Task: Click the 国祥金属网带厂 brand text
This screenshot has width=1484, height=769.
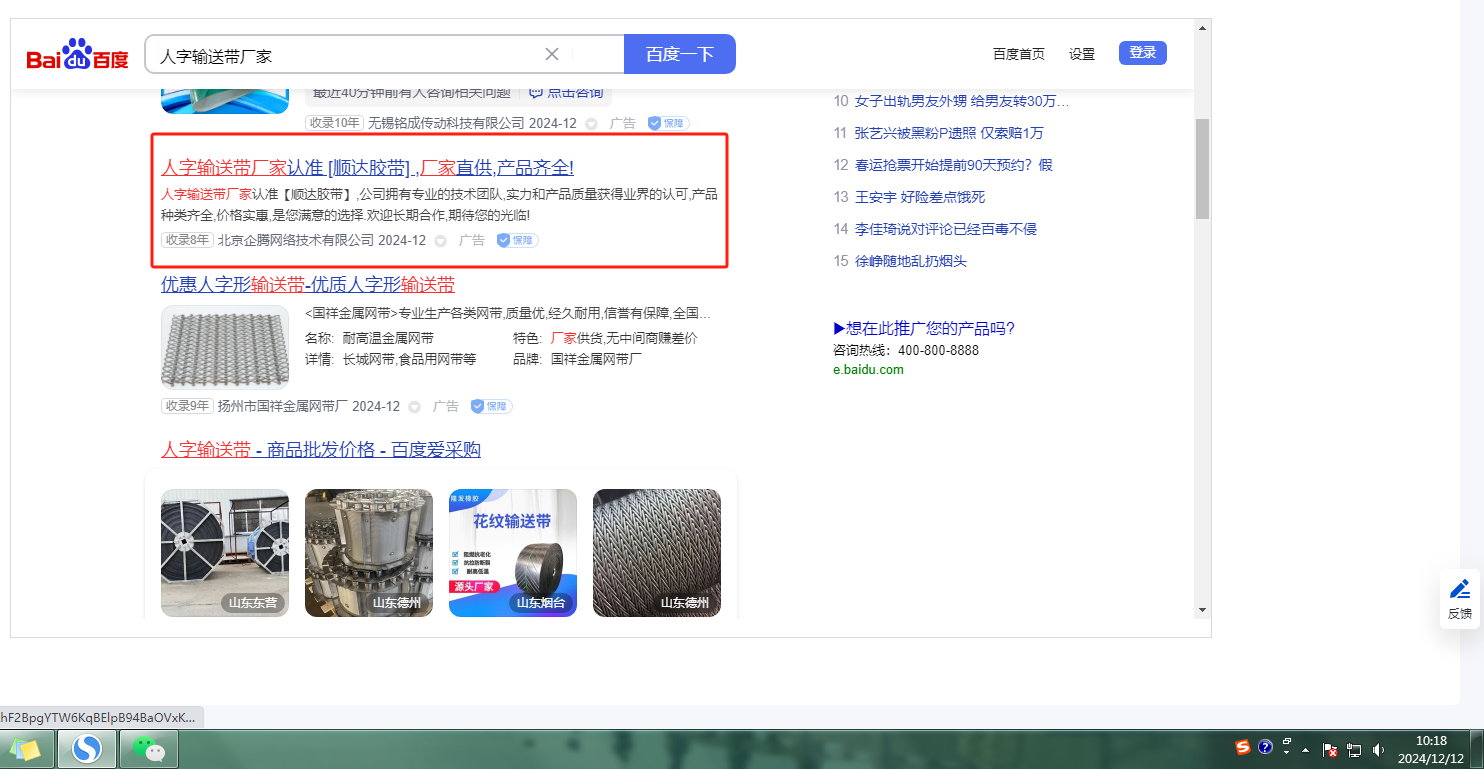Action: (597, 359)
